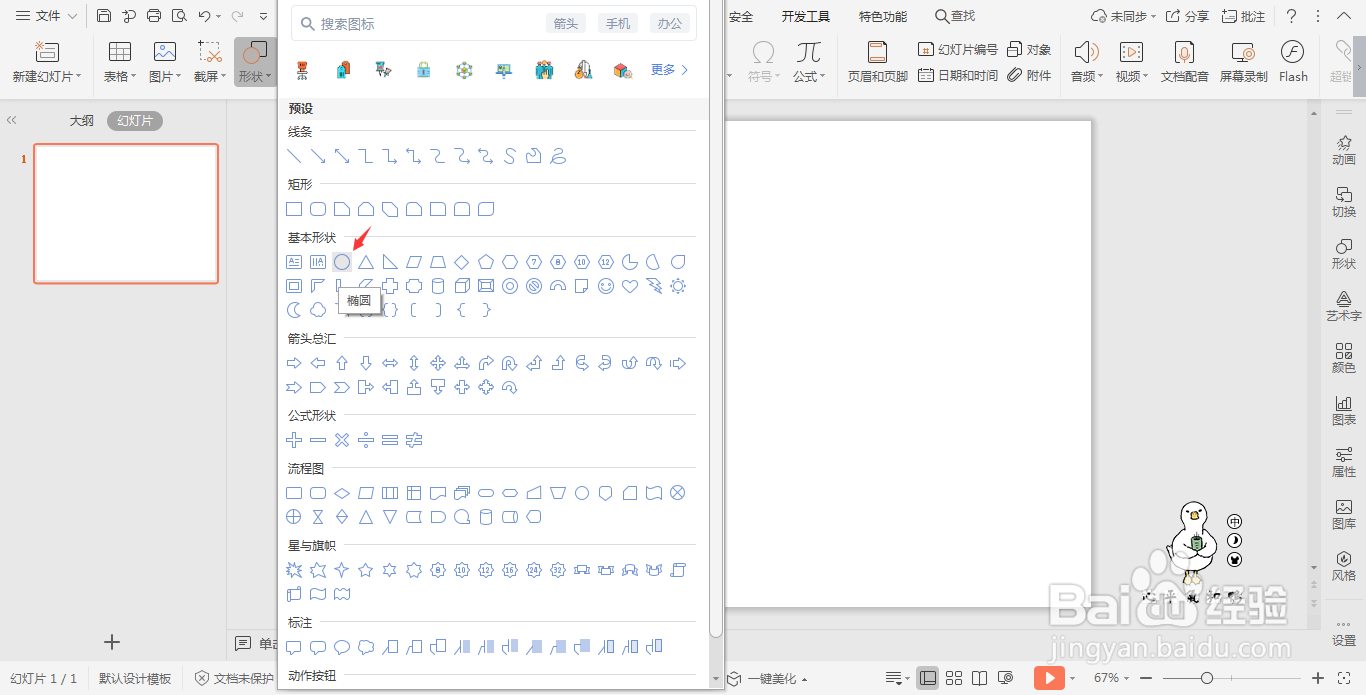The height and width of the screenshot is (695, 1366).
Task: Click the save icon in quick toolbar
Action: 104,16
